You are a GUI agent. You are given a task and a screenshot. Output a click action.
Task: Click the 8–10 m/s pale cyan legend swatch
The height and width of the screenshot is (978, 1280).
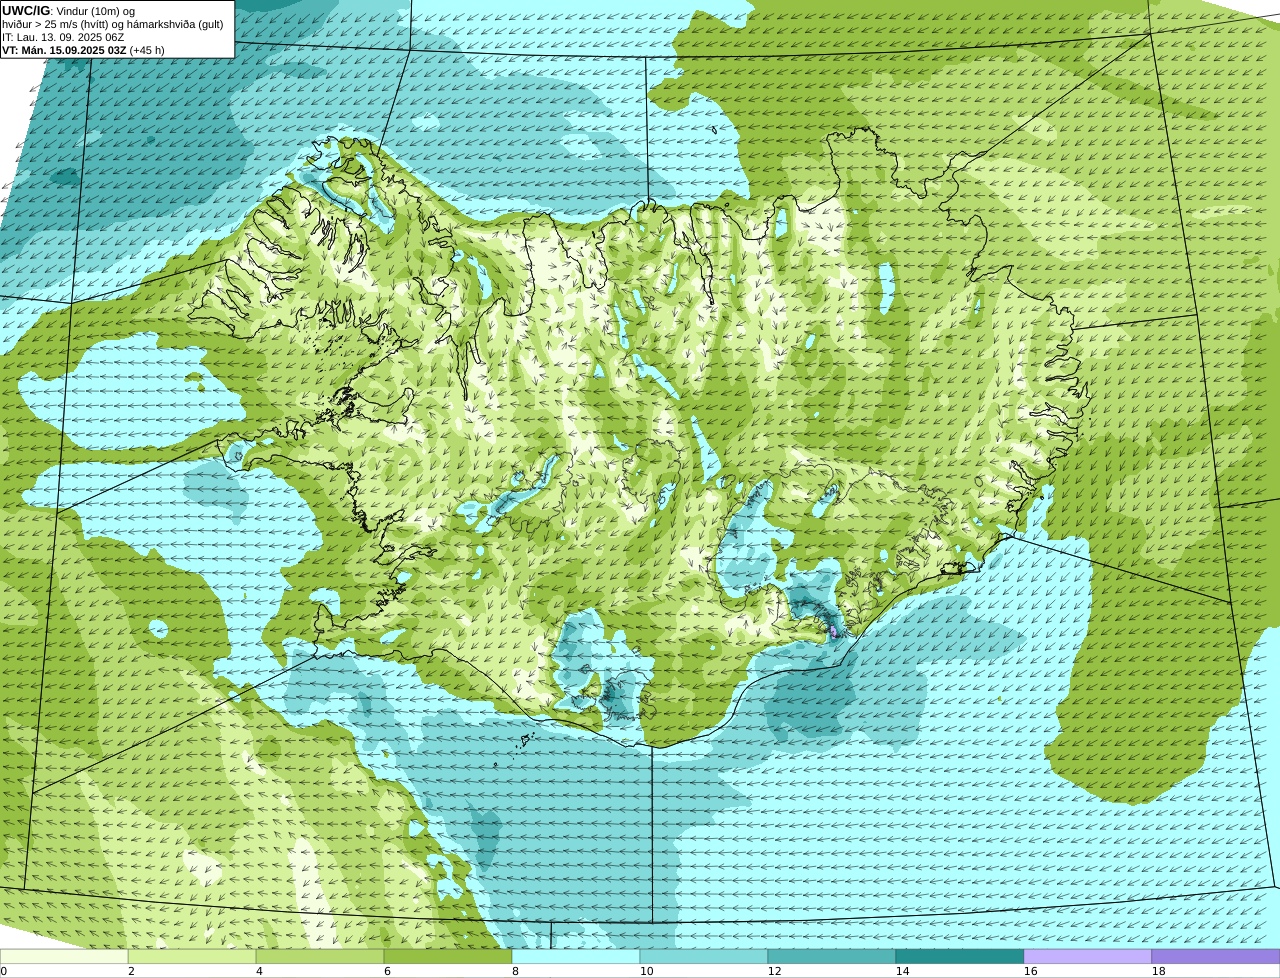coord(576,957)
